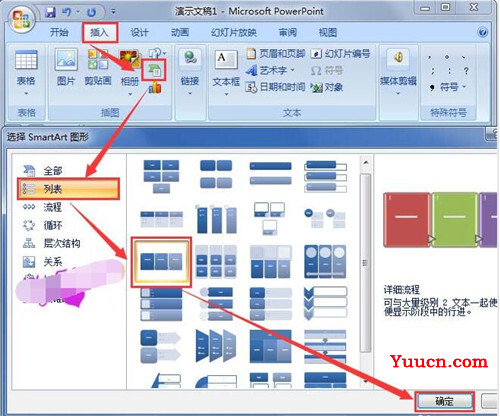The height and width of the screenshot is (416, 500).
Task: Select 列表 category in SmartArt dialog
Action: 69,189
